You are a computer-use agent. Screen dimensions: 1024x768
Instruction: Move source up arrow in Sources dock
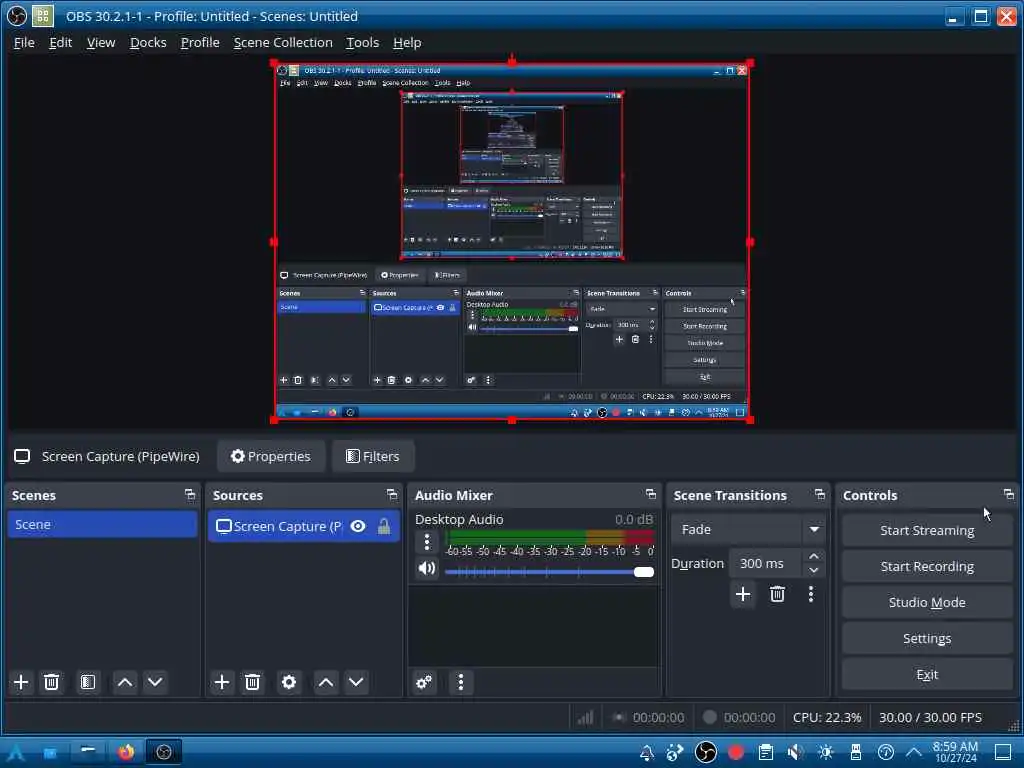click(x=325, y=682)
